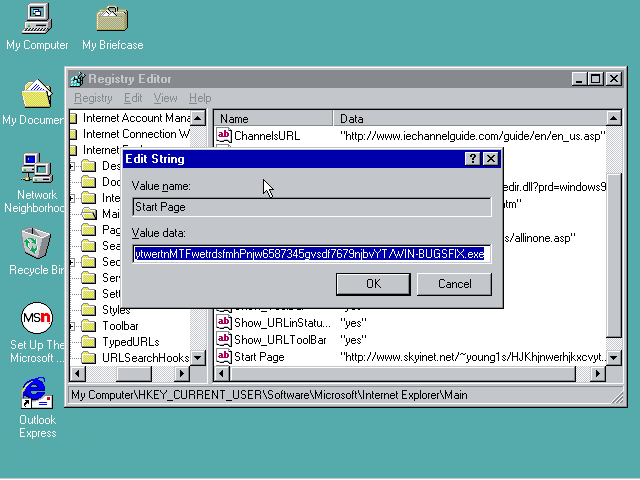Image resolution: width=640 pixels, height=480 pixels.
Task: Open the Edit menu
Action: tap(133, 98)
